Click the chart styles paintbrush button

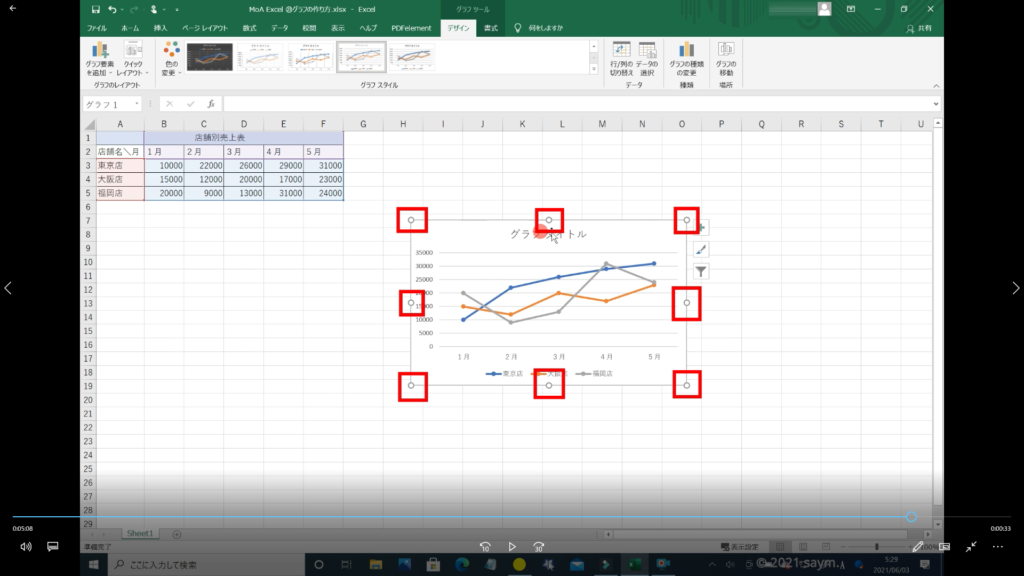[x=701, y=249]
